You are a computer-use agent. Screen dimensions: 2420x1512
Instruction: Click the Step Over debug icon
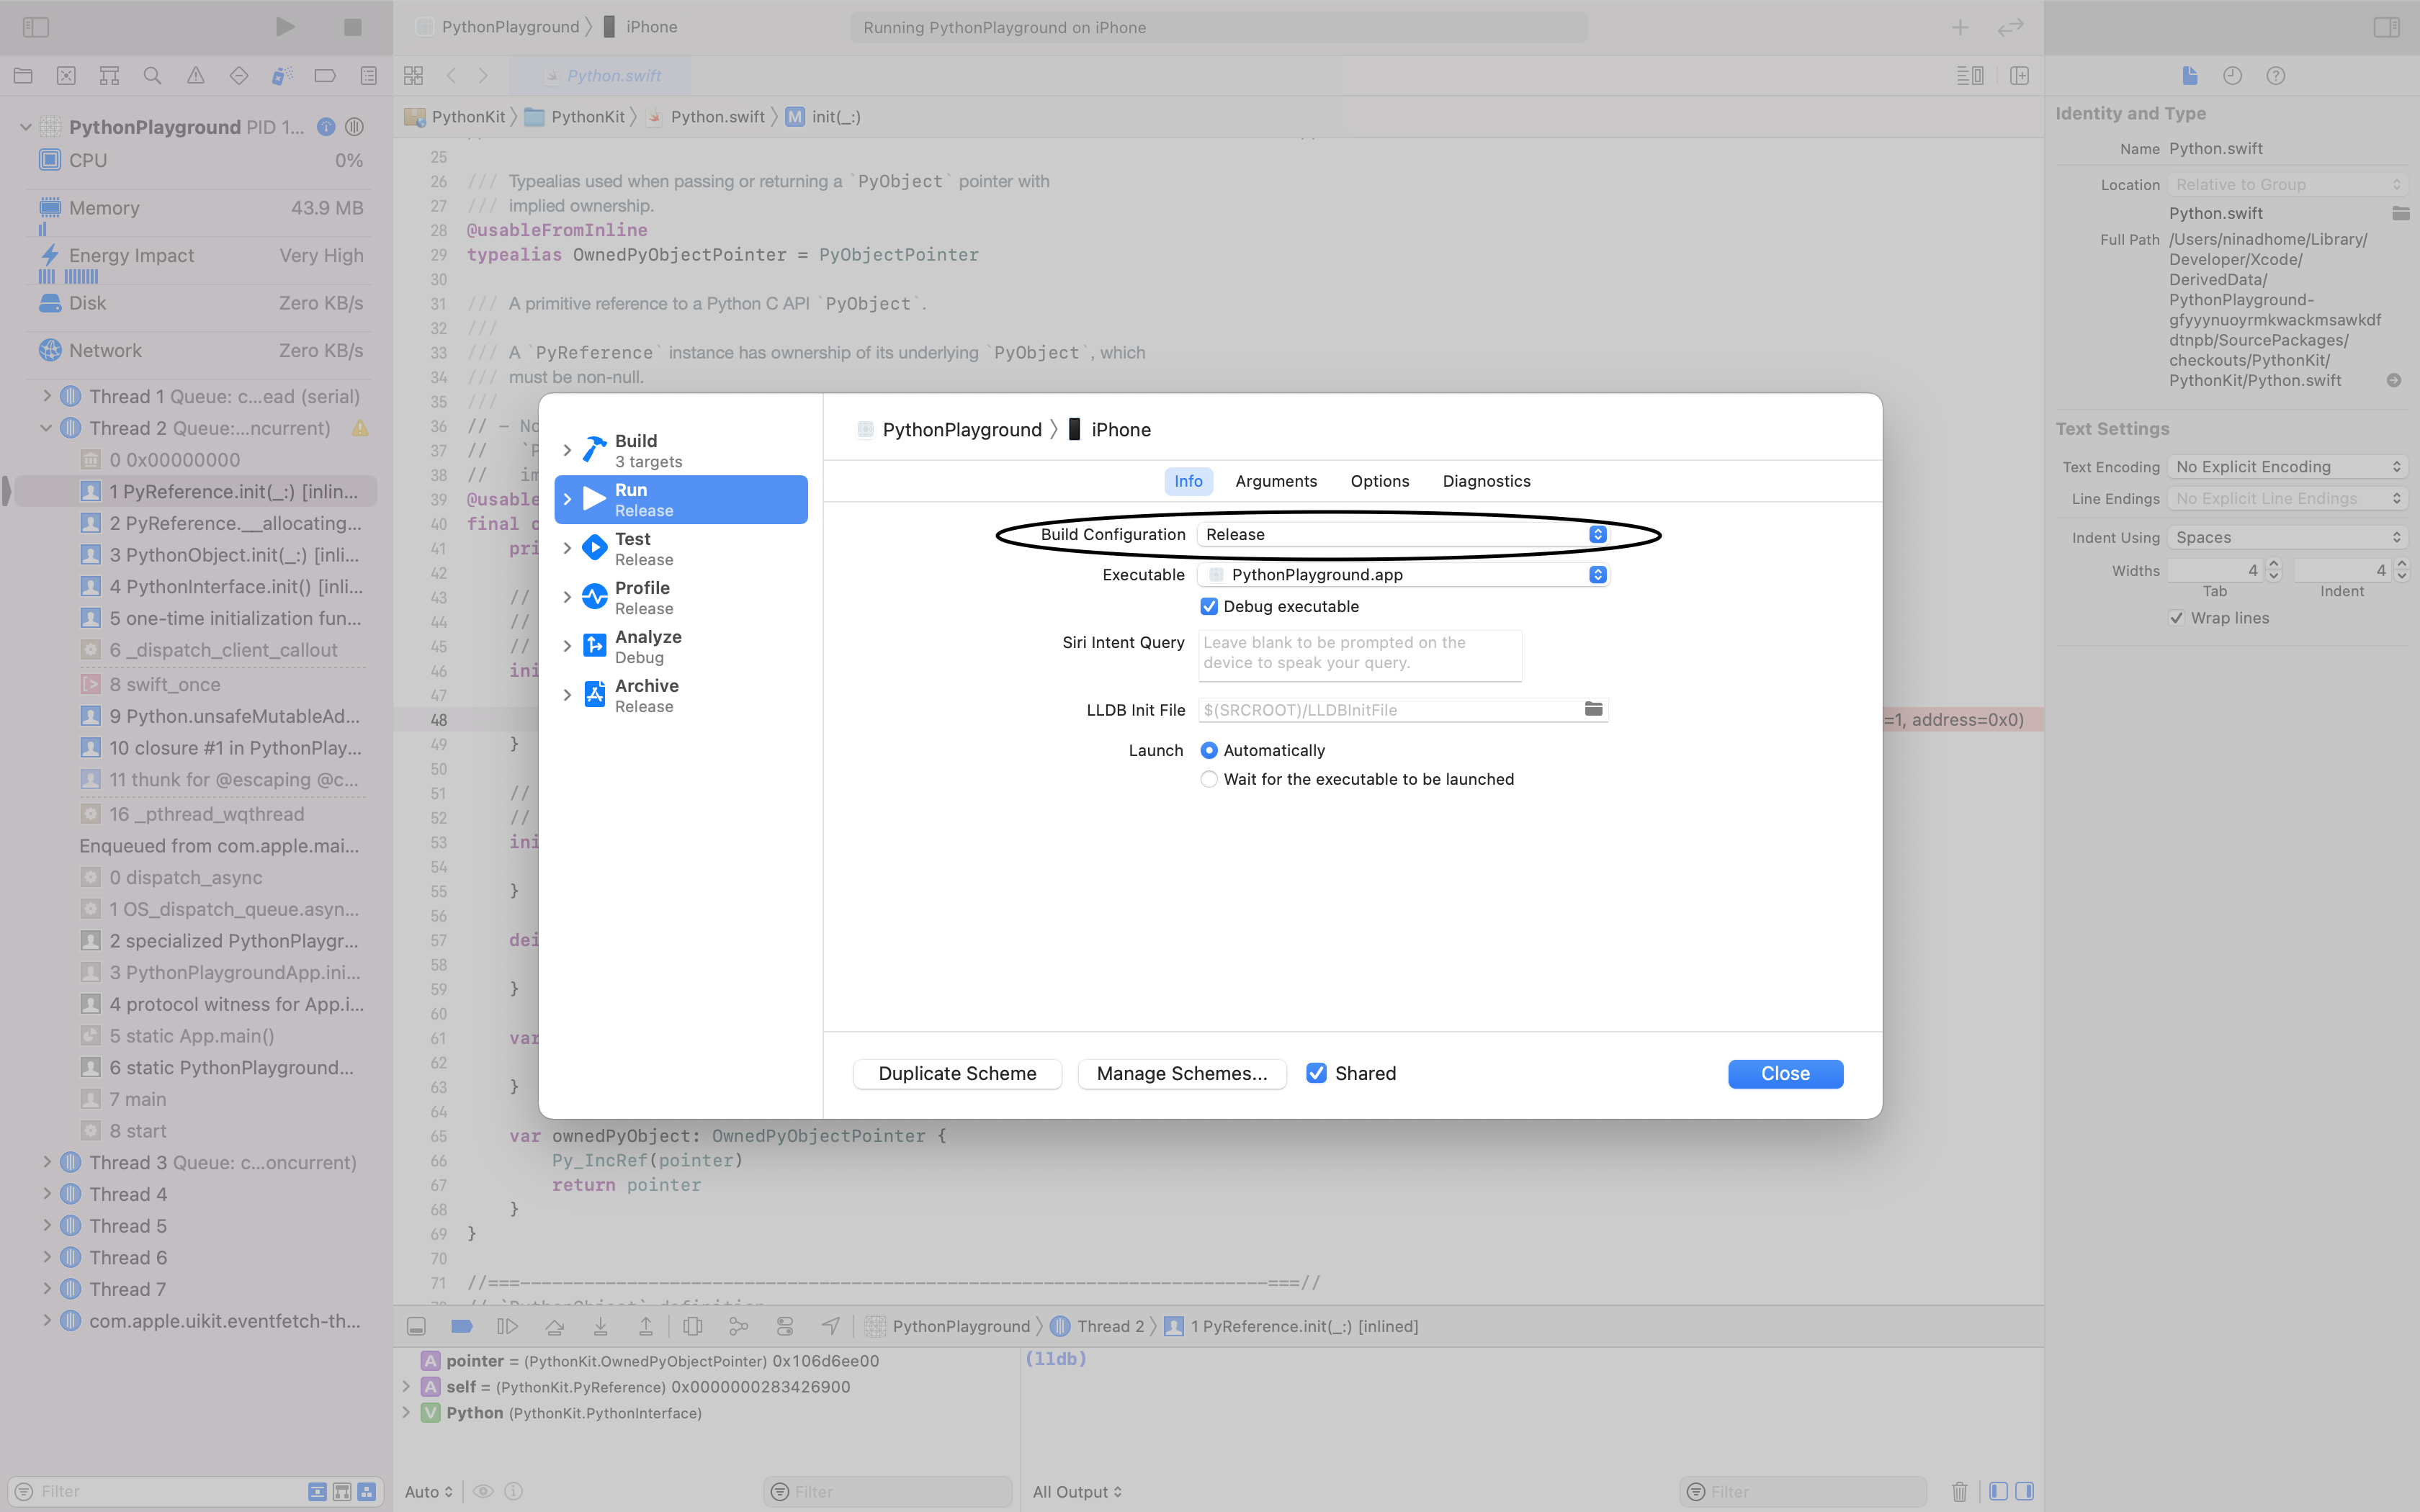(554, 1326)
